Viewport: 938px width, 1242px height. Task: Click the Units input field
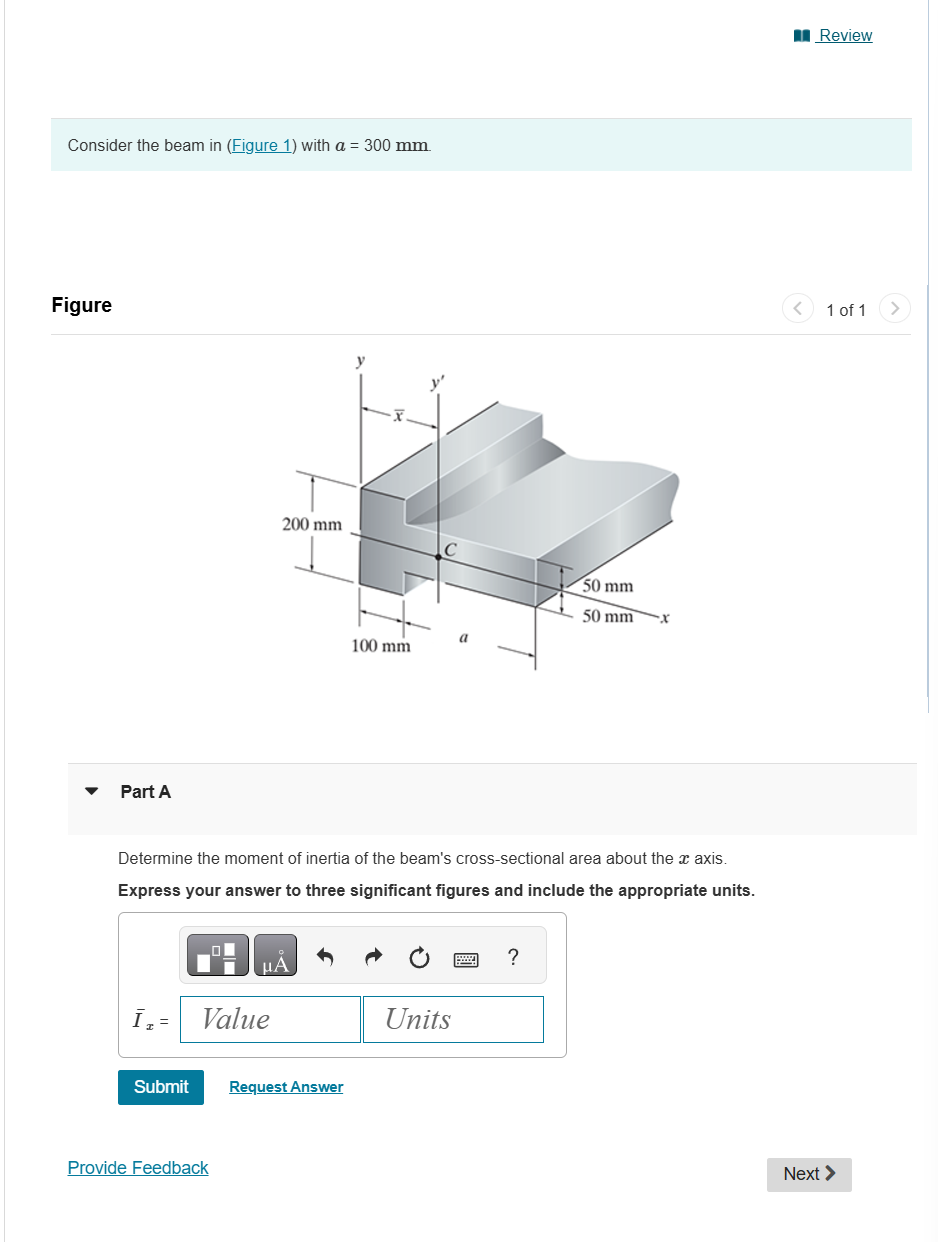click(452, 1019)
